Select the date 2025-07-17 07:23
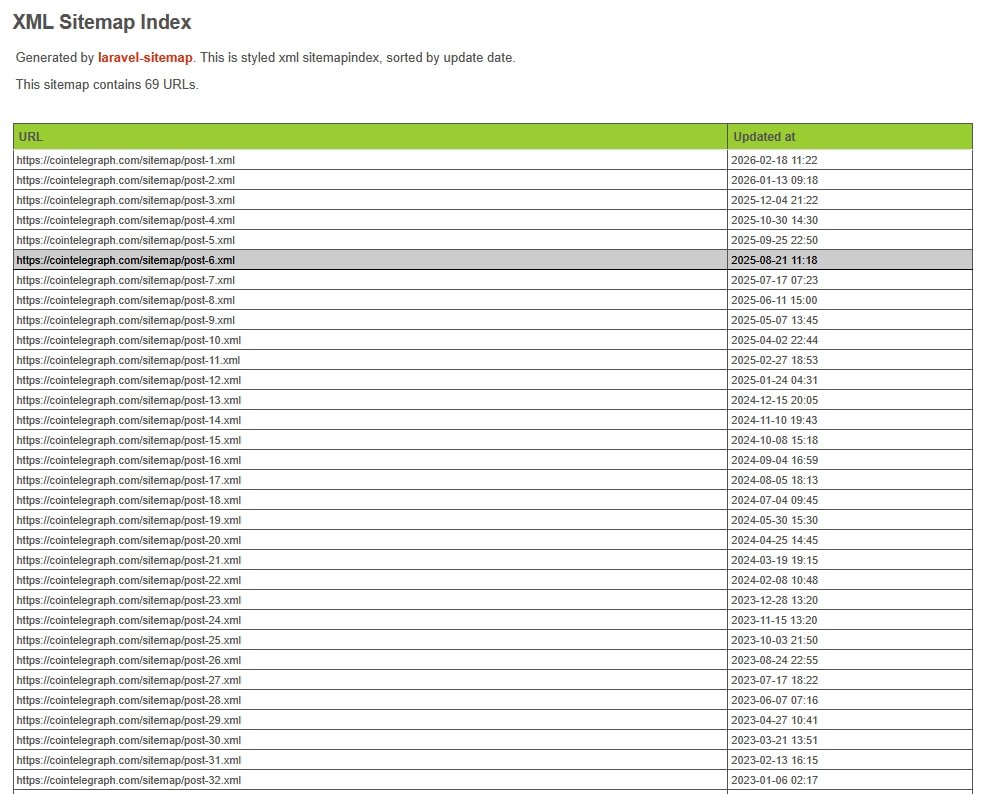This screenshot has width=986, height=794. point(774,280)
